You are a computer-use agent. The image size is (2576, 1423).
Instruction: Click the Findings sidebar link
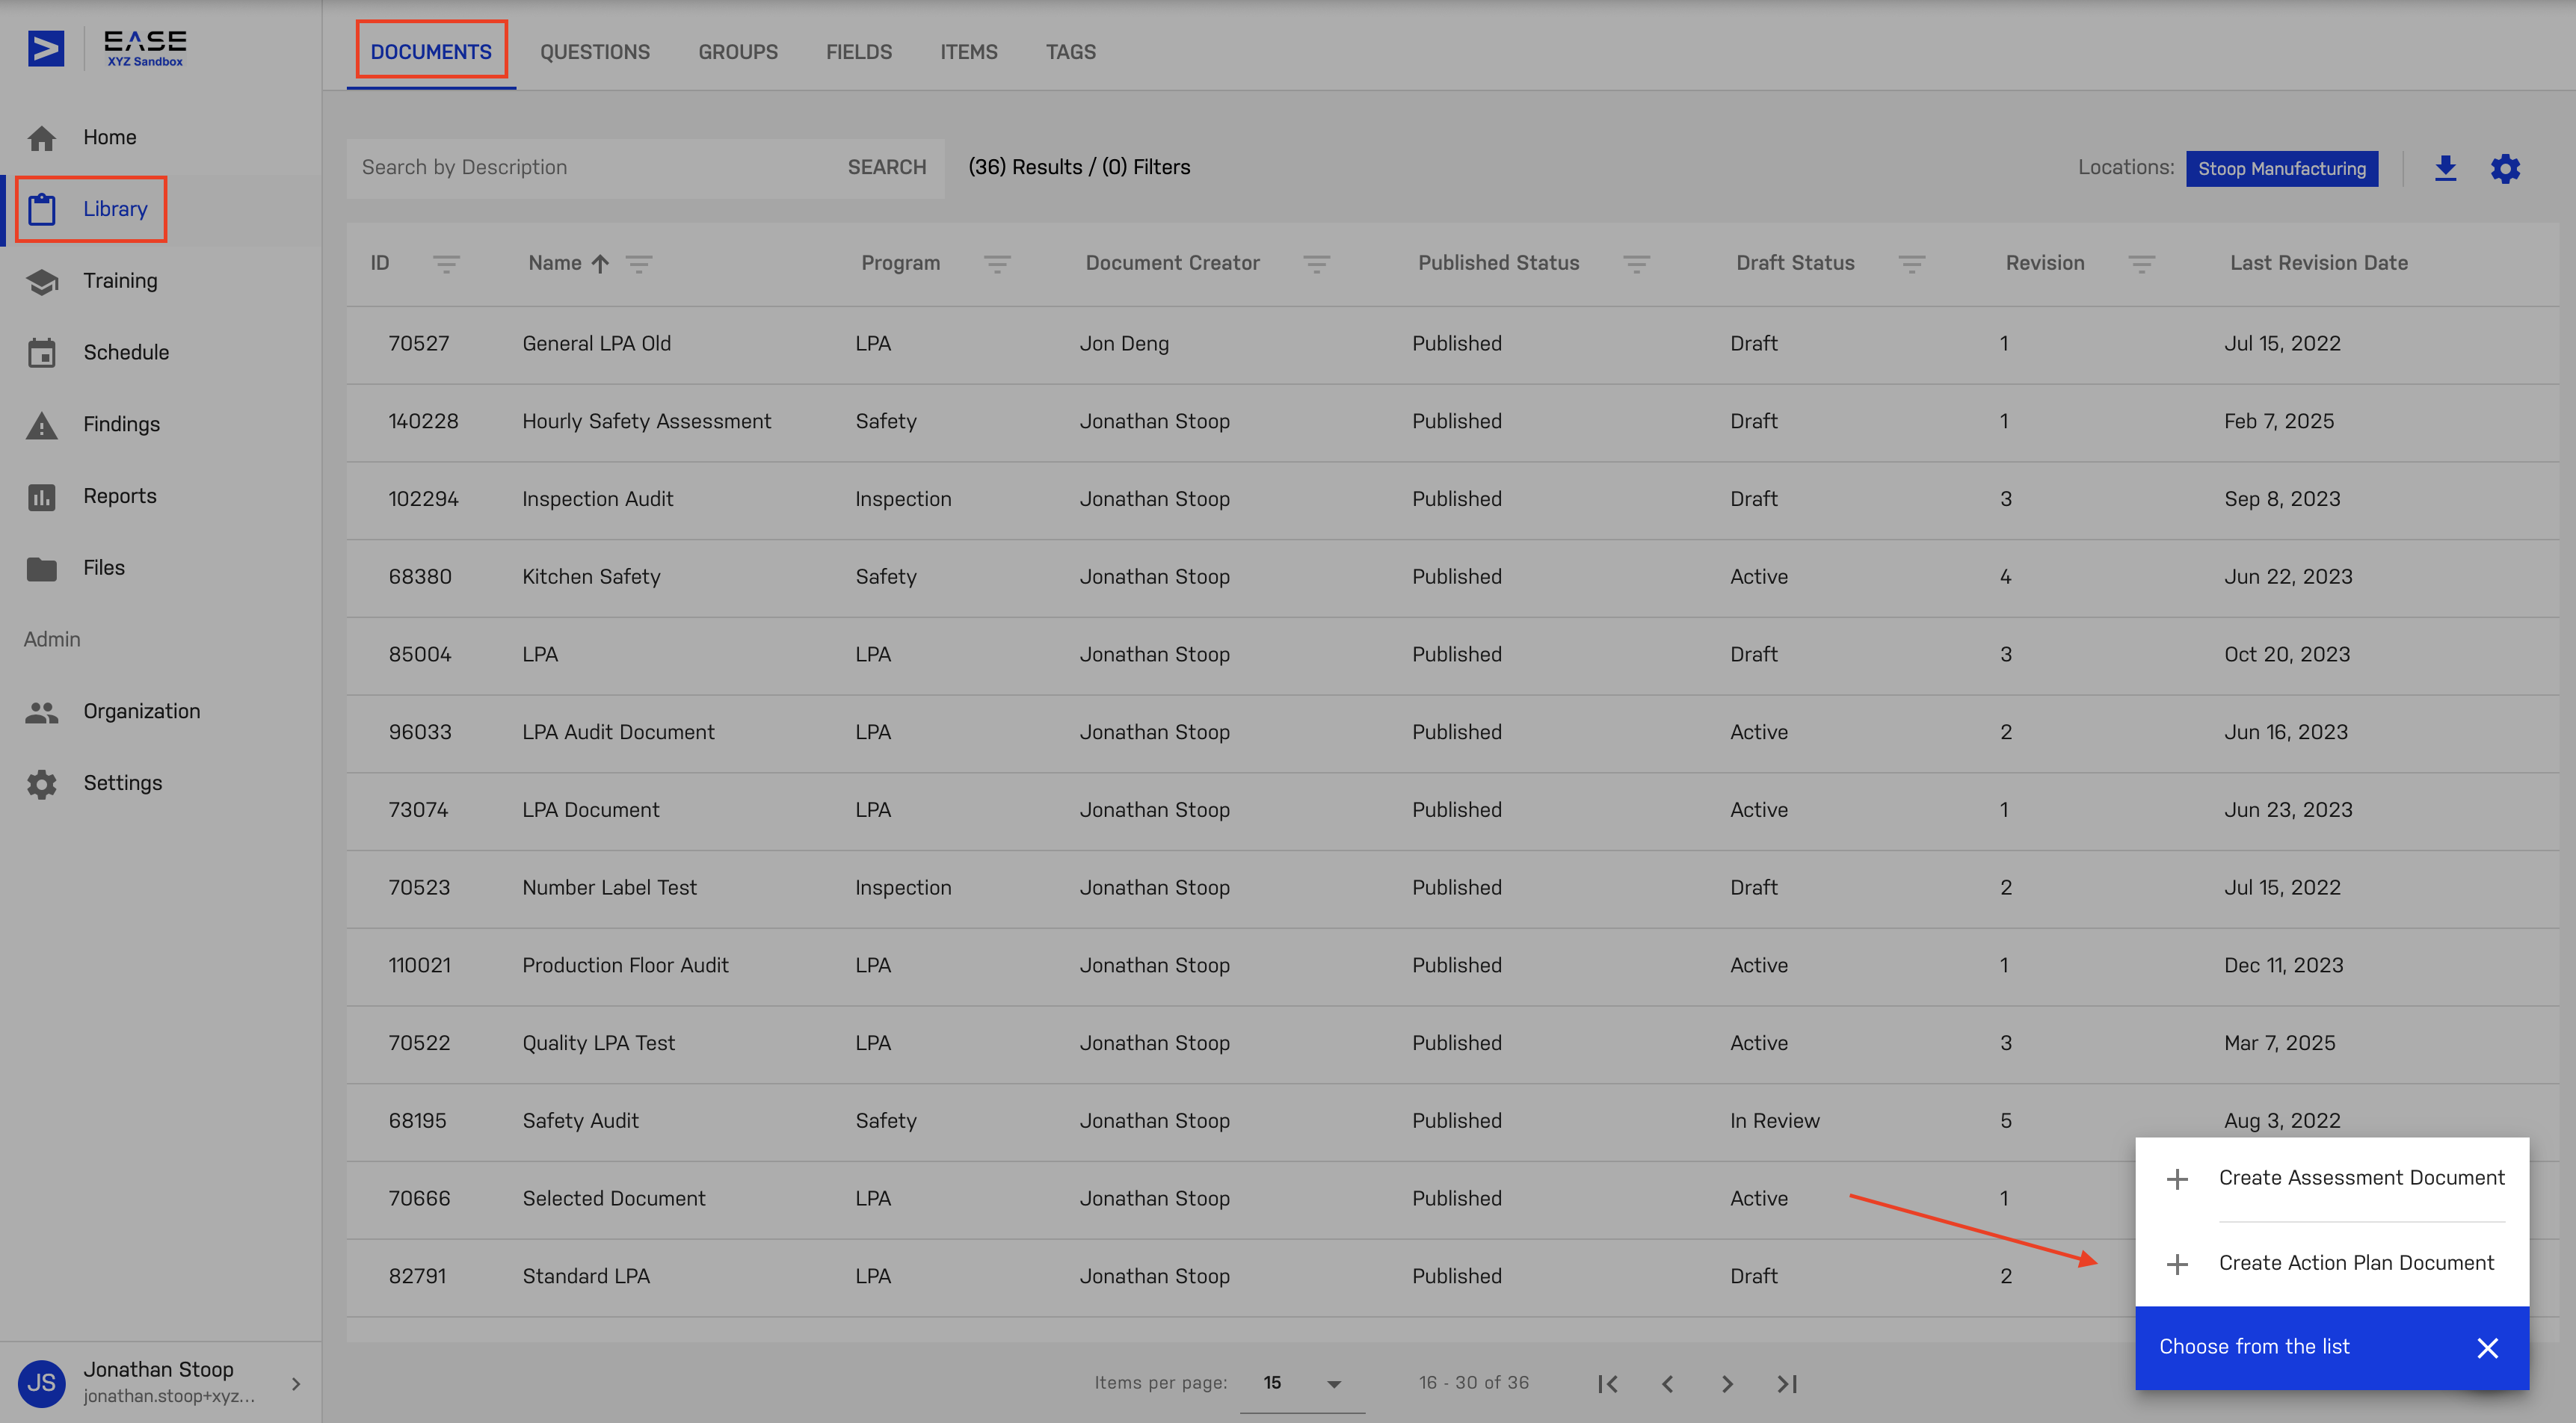(x=121, y=425)
